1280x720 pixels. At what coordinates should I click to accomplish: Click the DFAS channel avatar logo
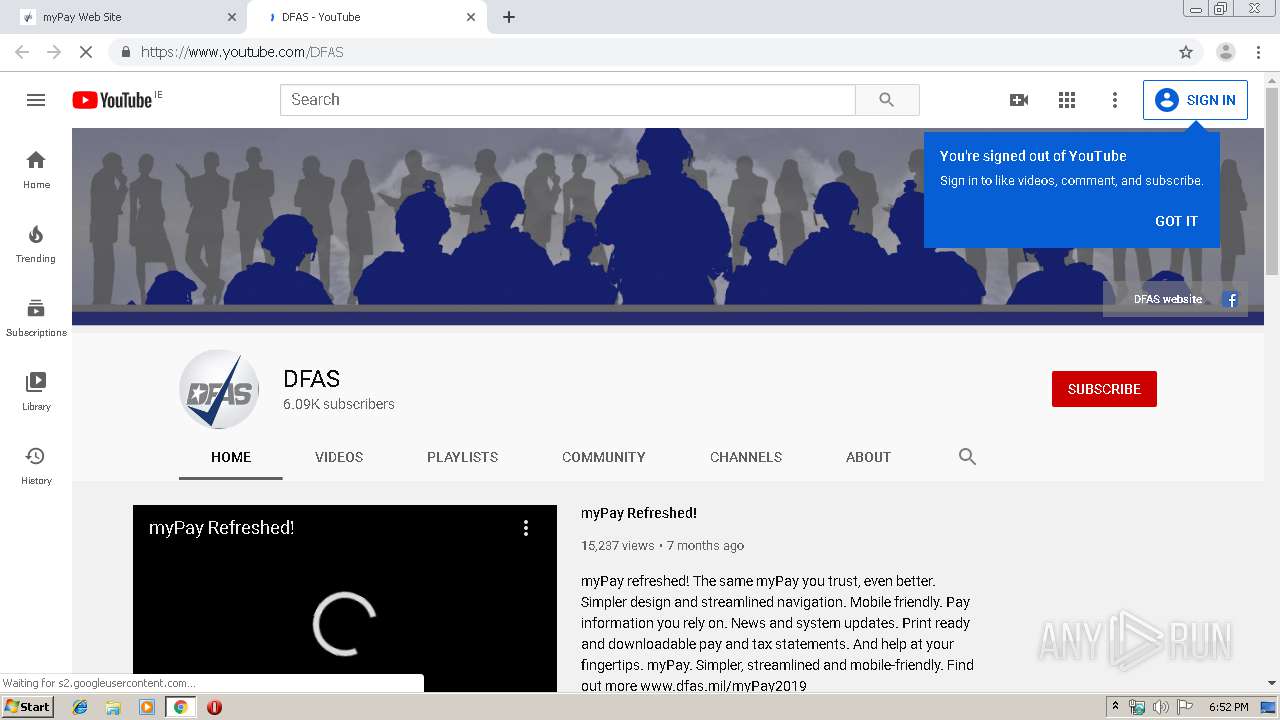pyautogui.click(x=219, y=389)
